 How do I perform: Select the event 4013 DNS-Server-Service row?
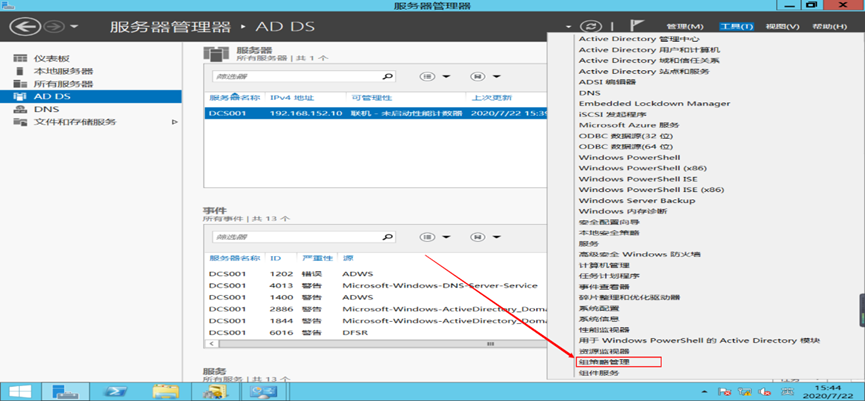coord(376,286)
